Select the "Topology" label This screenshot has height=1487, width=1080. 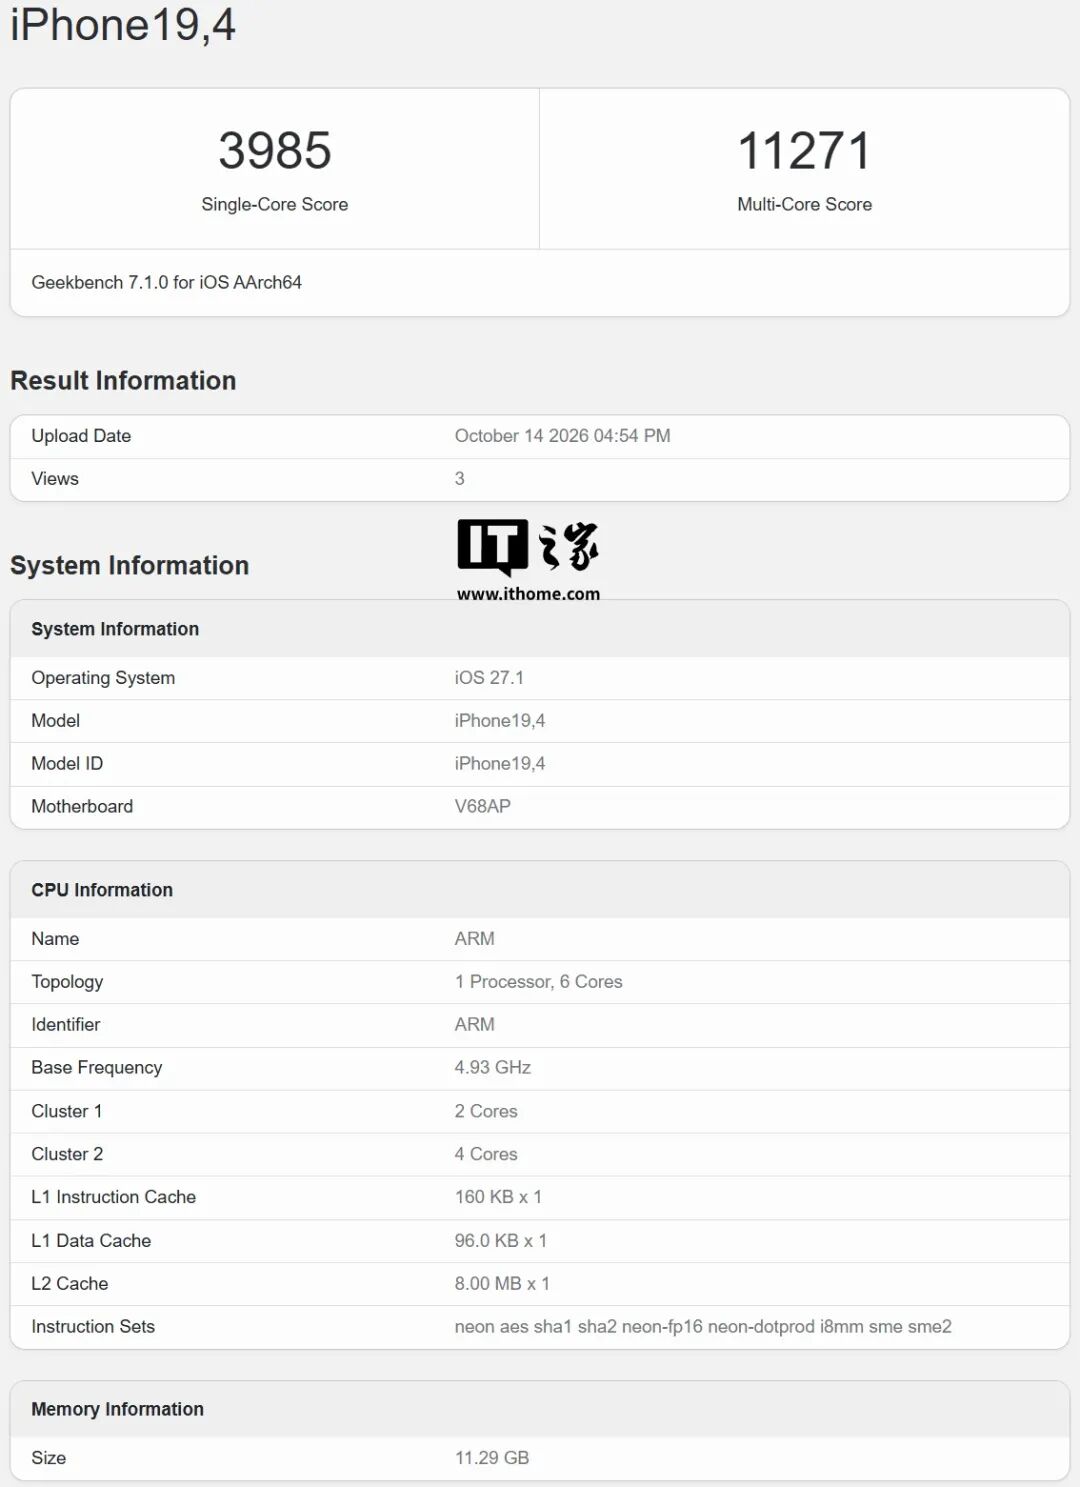pyautogui.click(x=67, y=982)
